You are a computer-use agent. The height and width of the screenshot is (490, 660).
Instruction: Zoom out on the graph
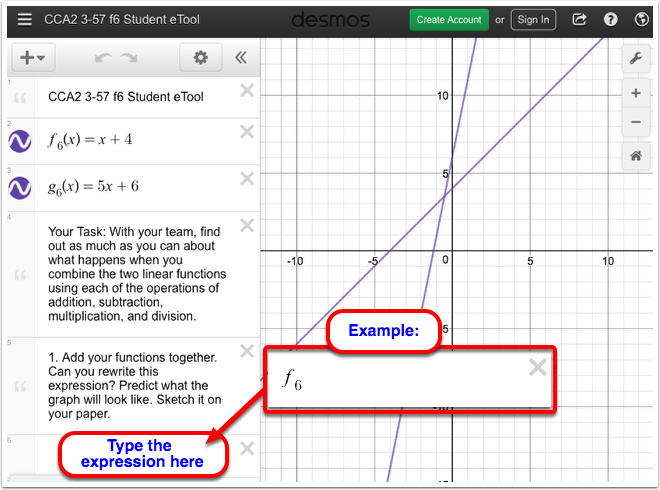[636, 122]
